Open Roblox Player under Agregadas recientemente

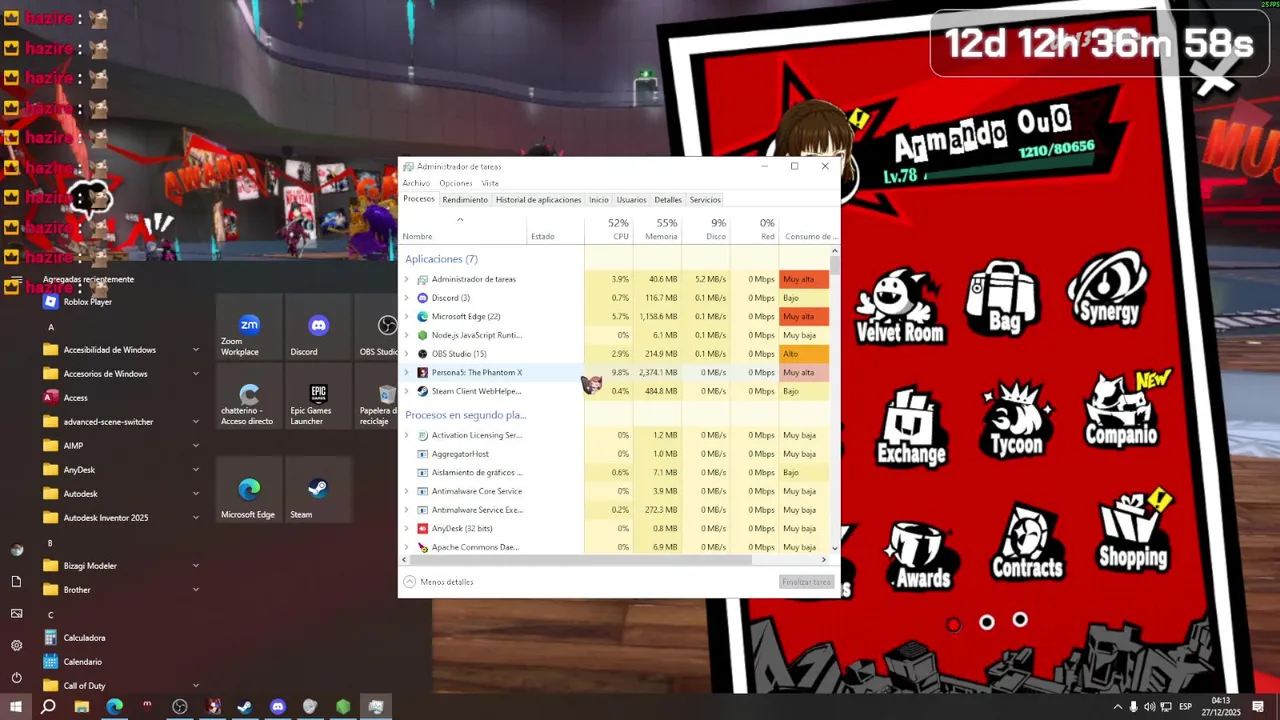coord(87,302)
